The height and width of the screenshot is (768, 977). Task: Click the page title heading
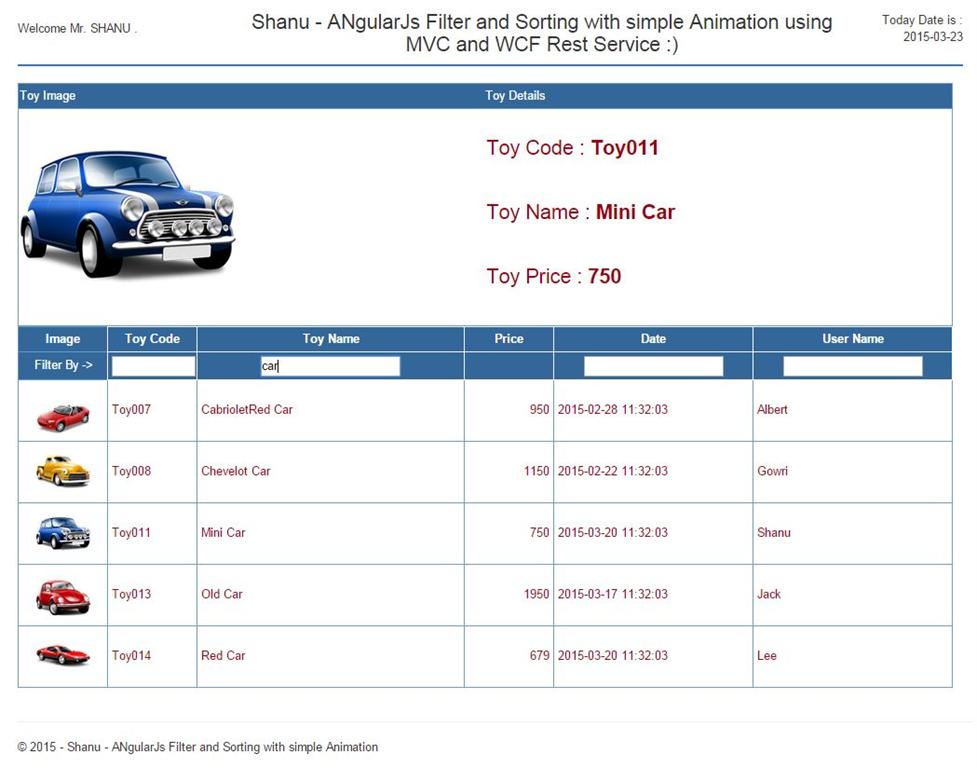click(x=541, y=33)
